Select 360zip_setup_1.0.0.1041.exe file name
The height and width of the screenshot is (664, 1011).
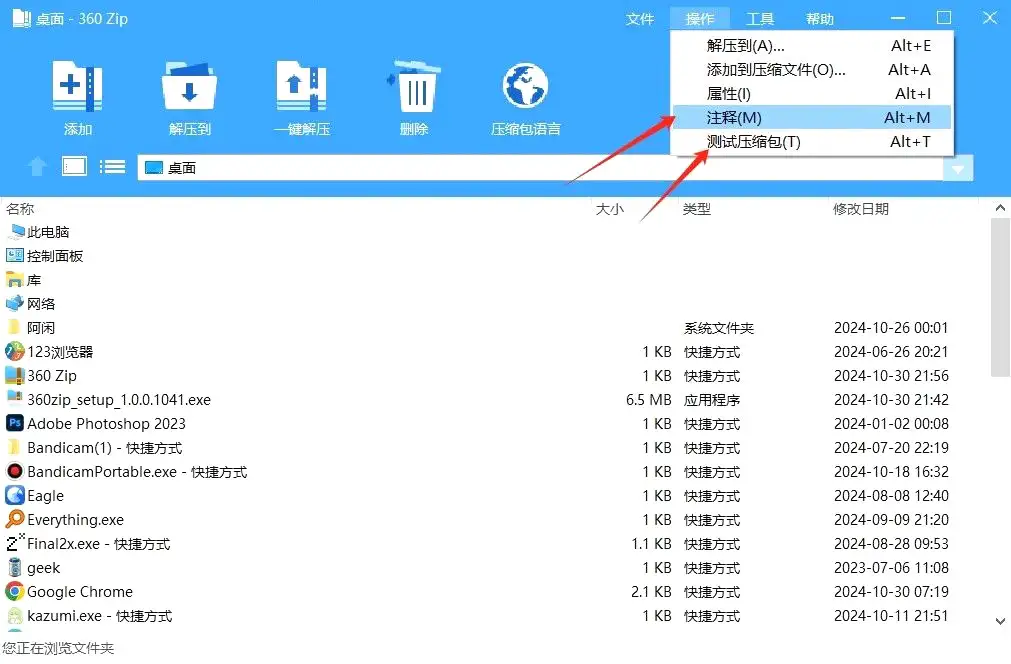pos(119,400)
